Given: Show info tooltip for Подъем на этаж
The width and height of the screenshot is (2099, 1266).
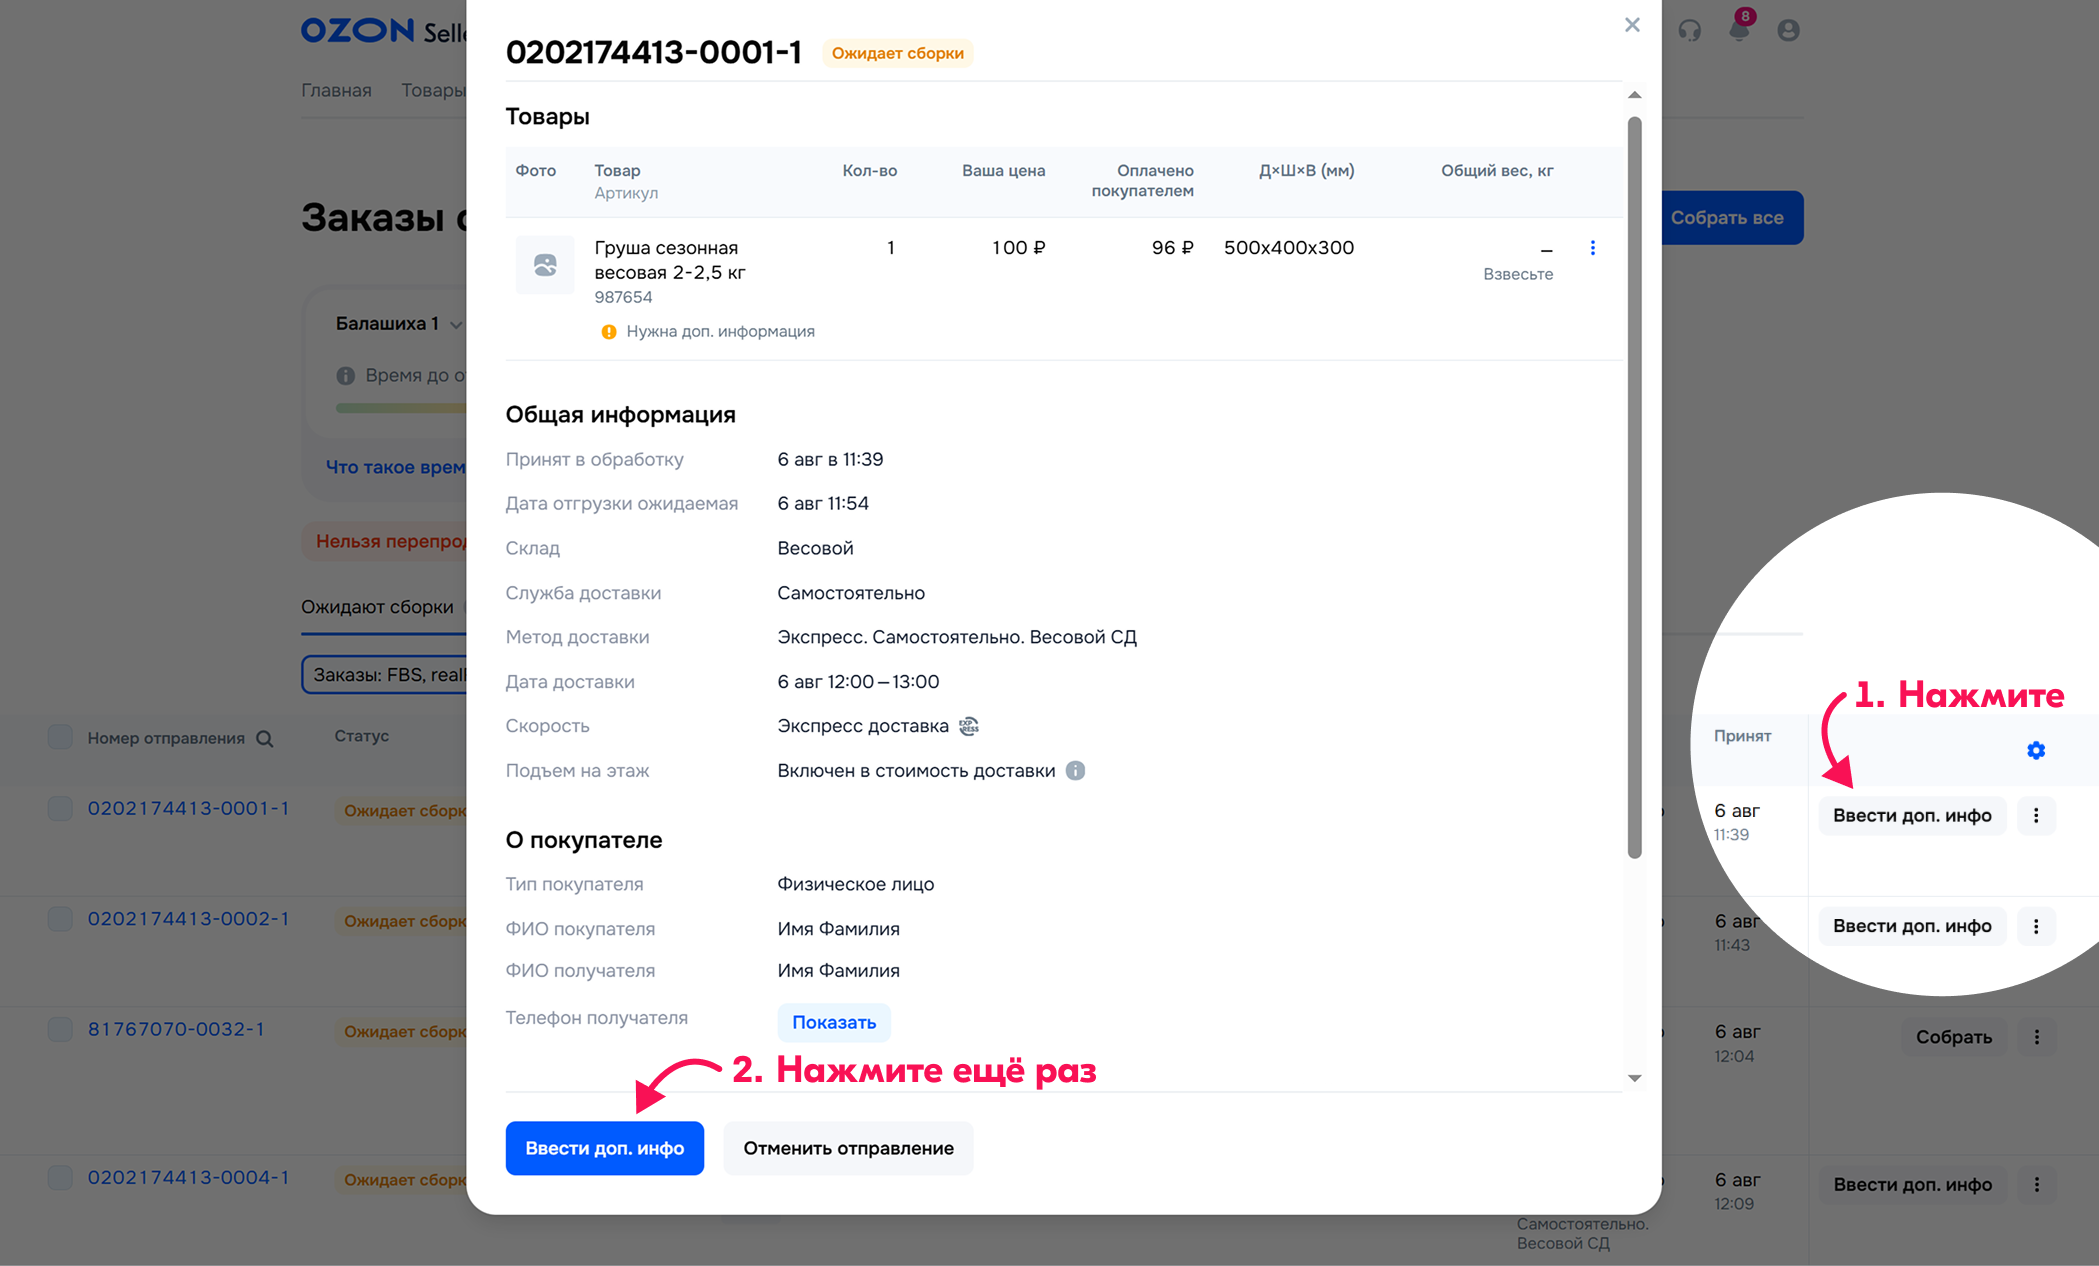Looking at the screenshot, I should (x=1075, y=771).
